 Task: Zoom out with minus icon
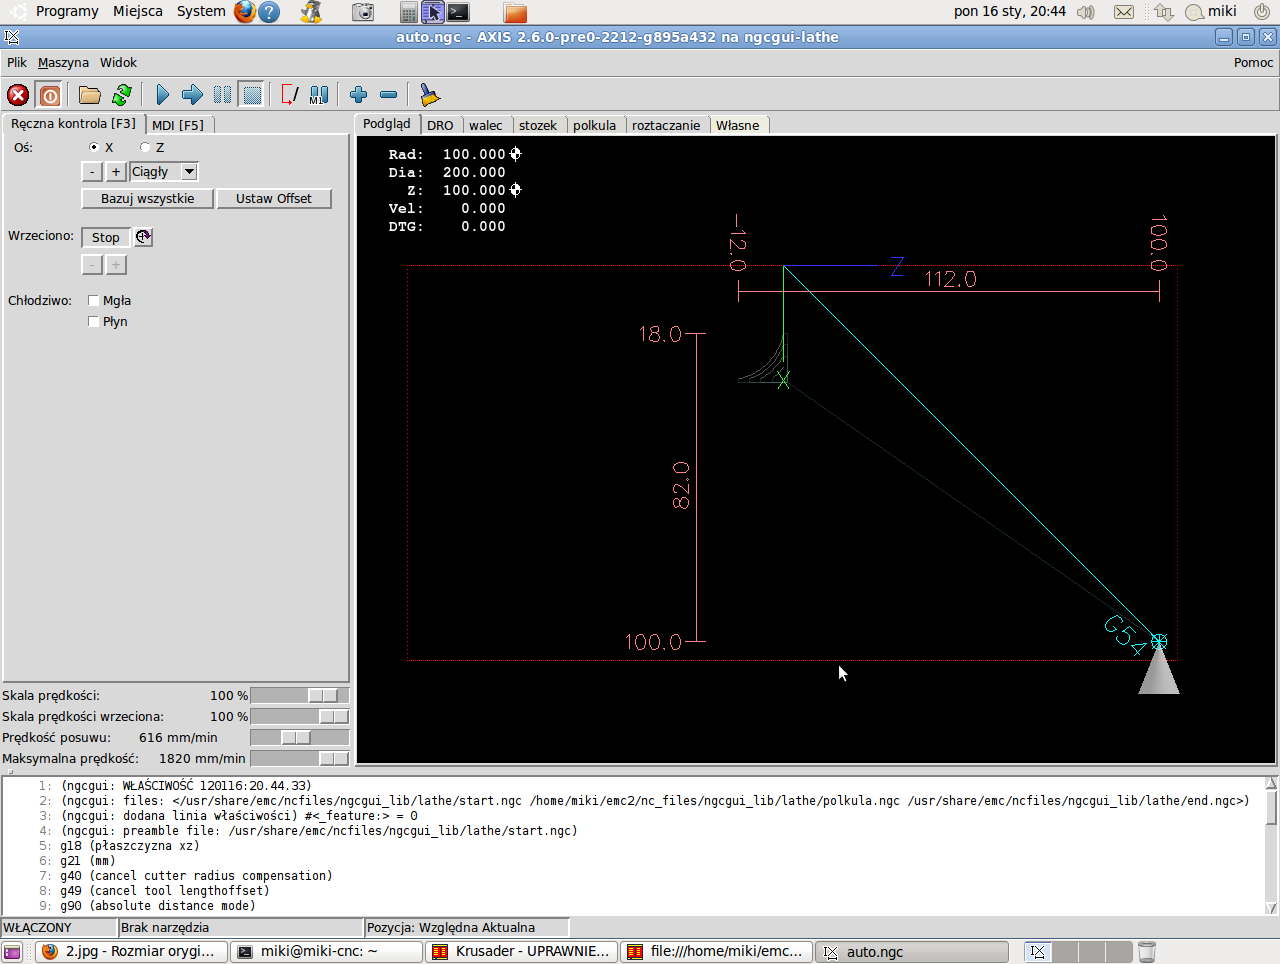click(x=388, y=95)
